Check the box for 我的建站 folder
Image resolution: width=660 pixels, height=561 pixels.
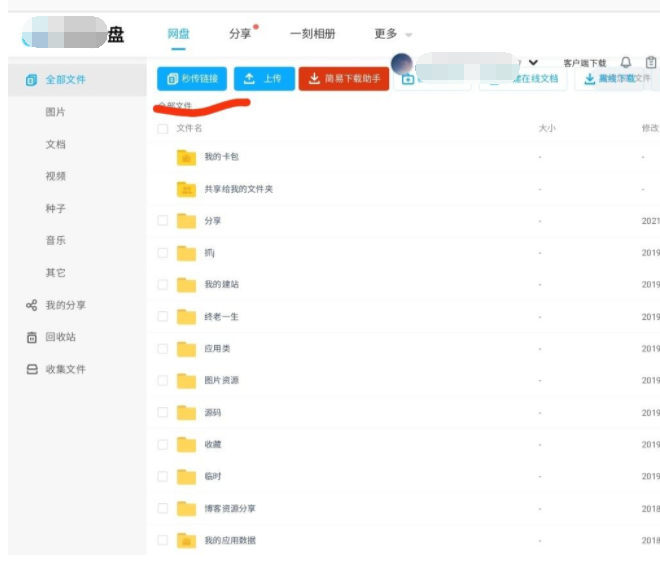click(162, 284)
